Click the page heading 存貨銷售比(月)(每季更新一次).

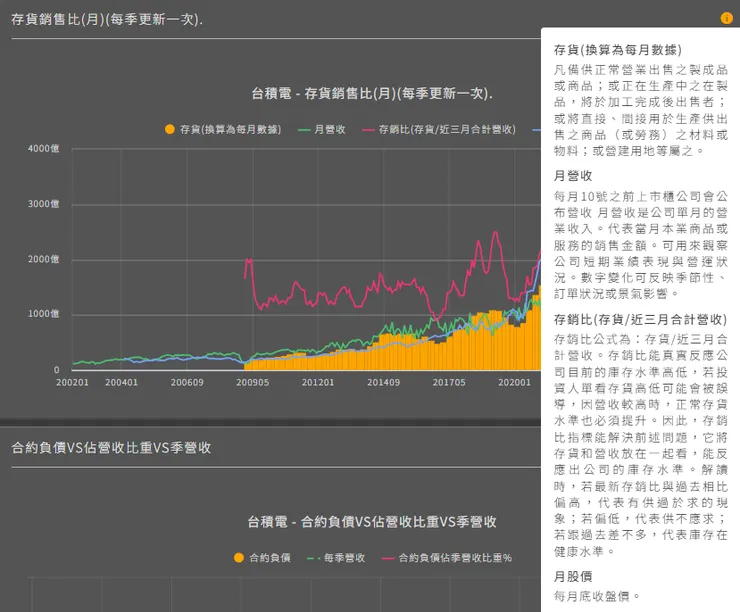click(x=107, y=19)
